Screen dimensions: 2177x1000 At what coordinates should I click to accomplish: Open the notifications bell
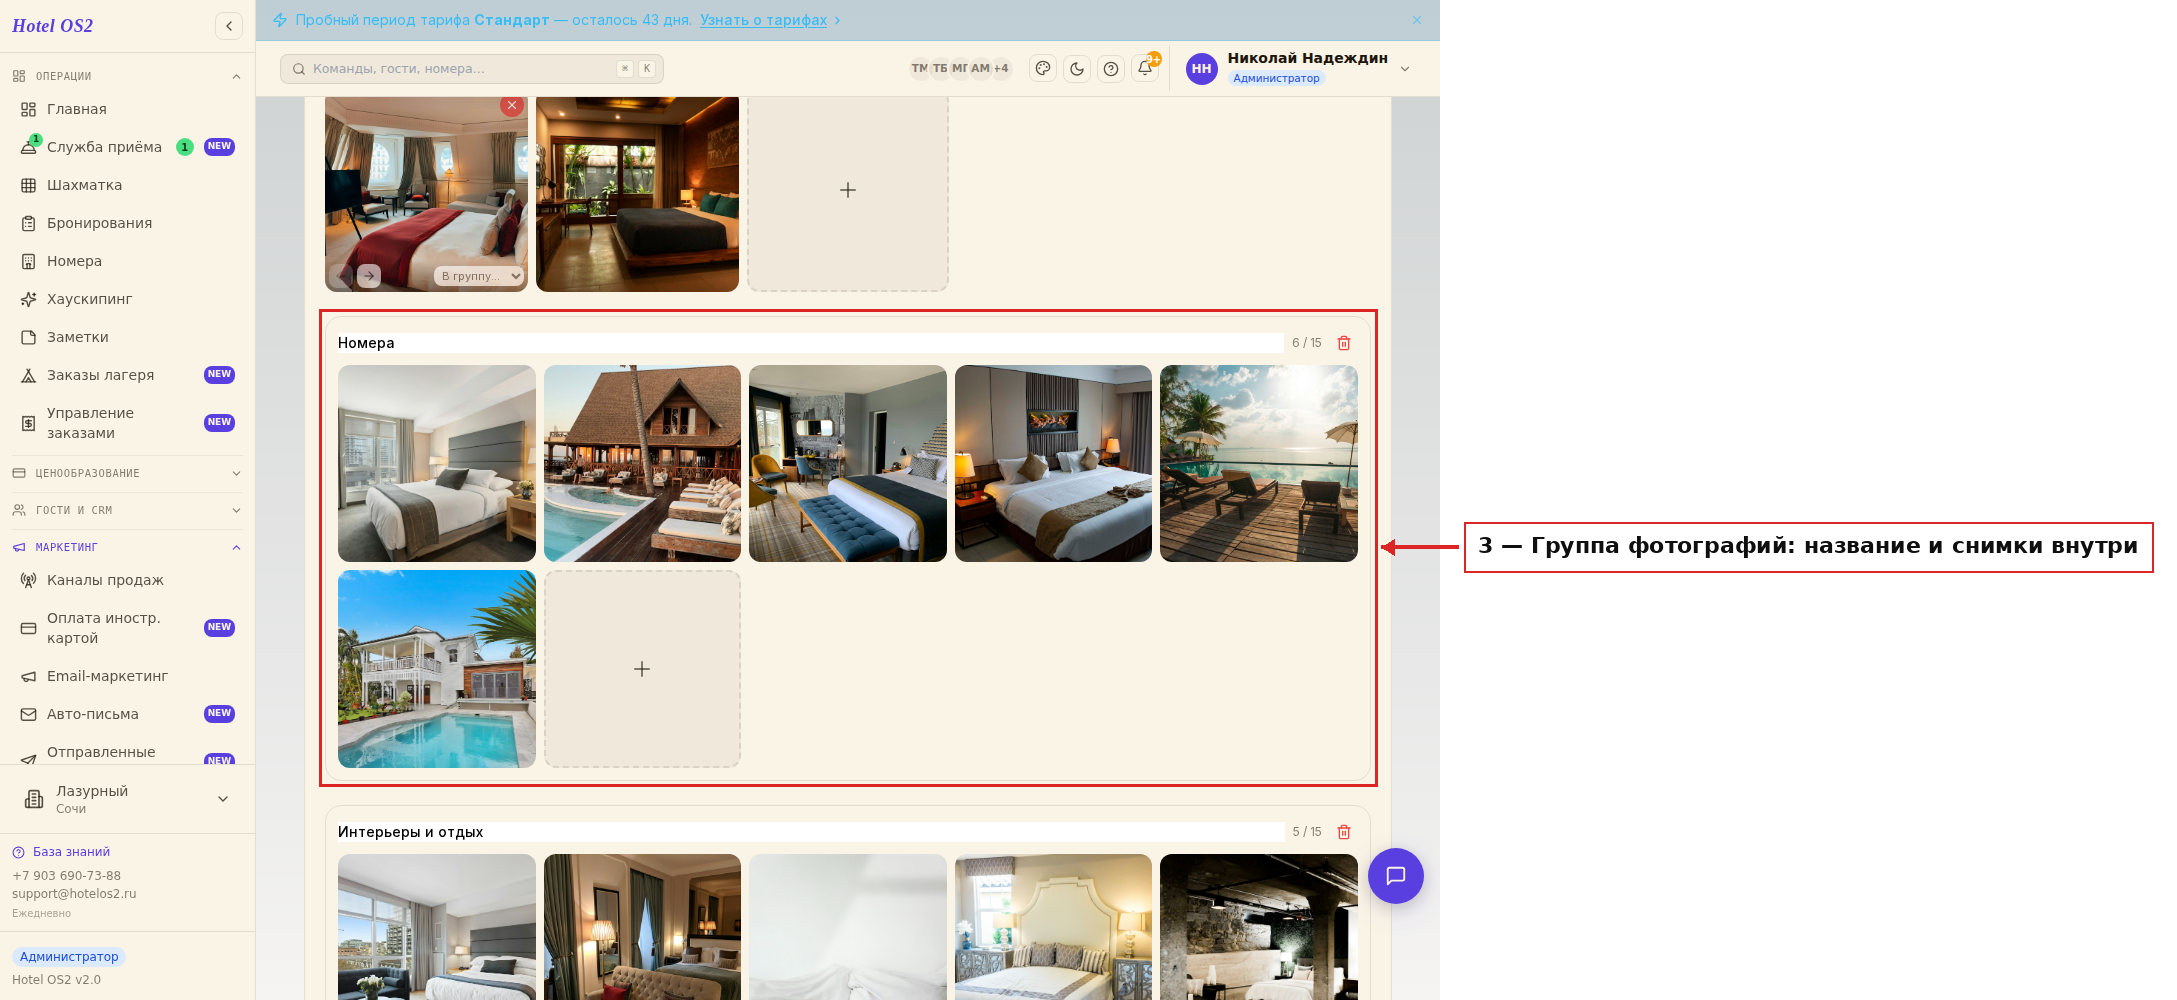[x=1145, y=69]
